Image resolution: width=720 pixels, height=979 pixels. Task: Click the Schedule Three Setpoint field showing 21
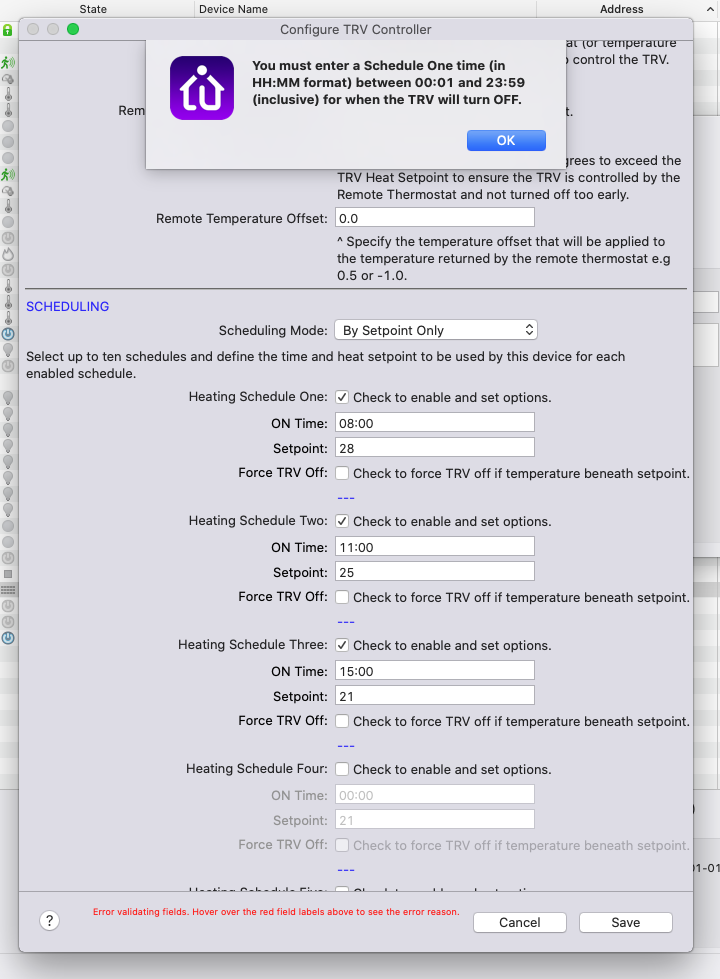435,696
